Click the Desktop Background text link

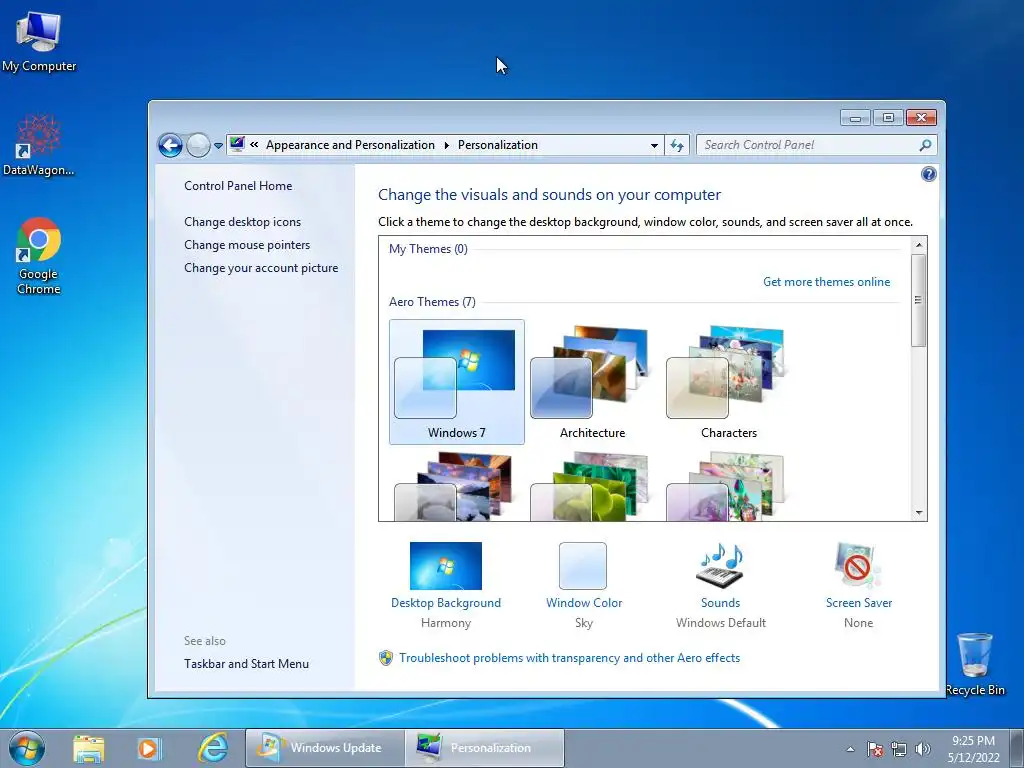coord(446,603)
